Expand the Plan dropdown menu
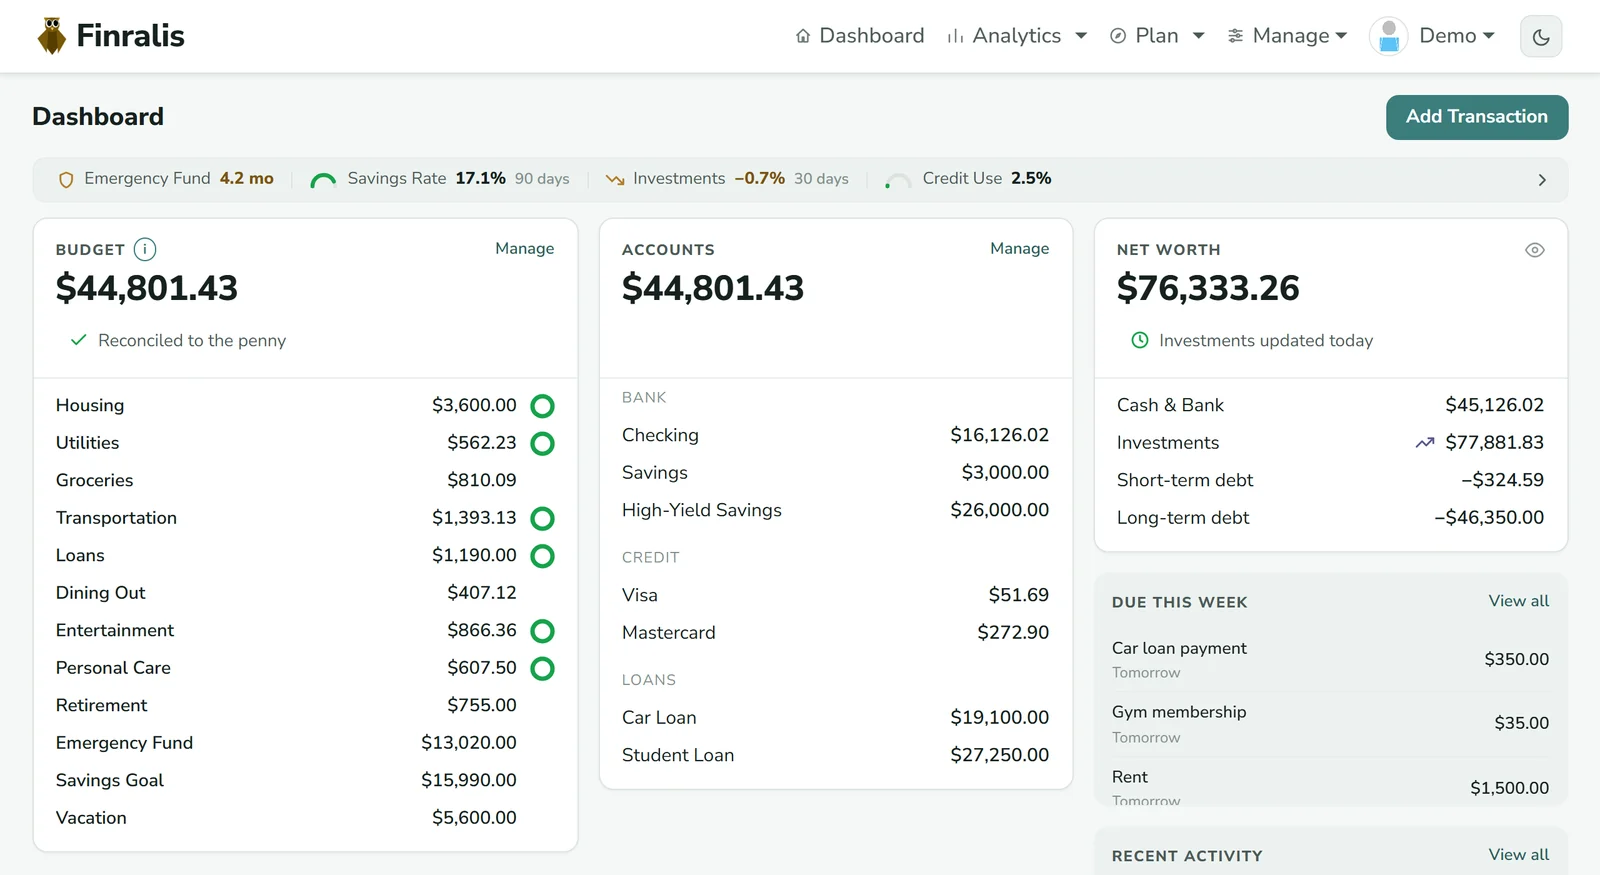This screenshot has width=1600, height=875. (x=1157, y=36)
